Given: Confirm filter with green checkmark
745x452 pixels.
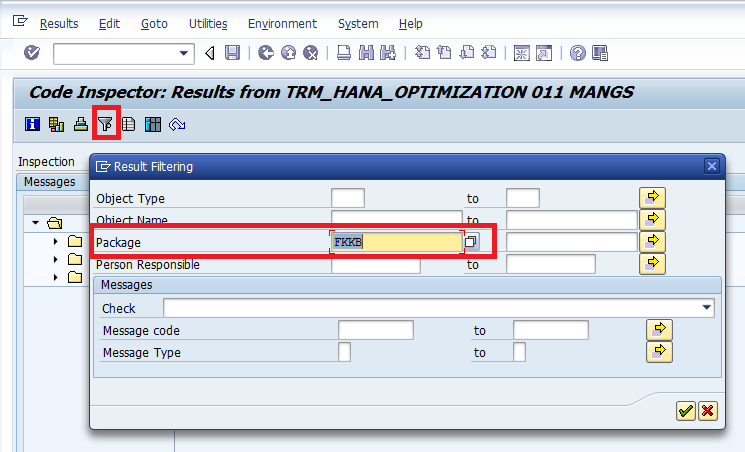Looking at the screenshot, I should click(x=686, y=411).
